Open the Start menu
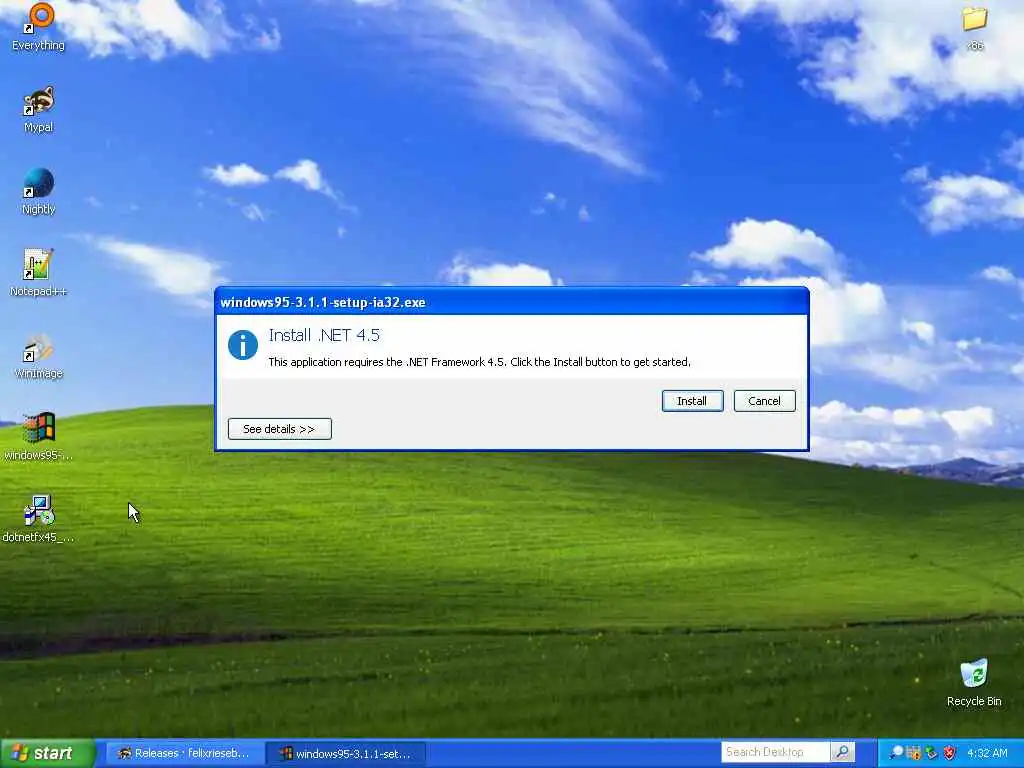This screenshot has width=1024, height=768. (x=47, y=753)
